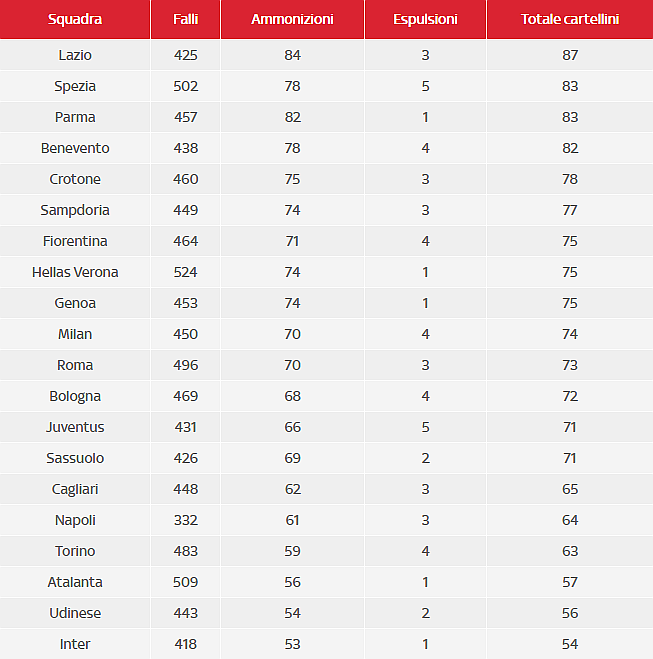Sort by the Ammonizioni column header
653x659 pixels.
pos(292,19)
